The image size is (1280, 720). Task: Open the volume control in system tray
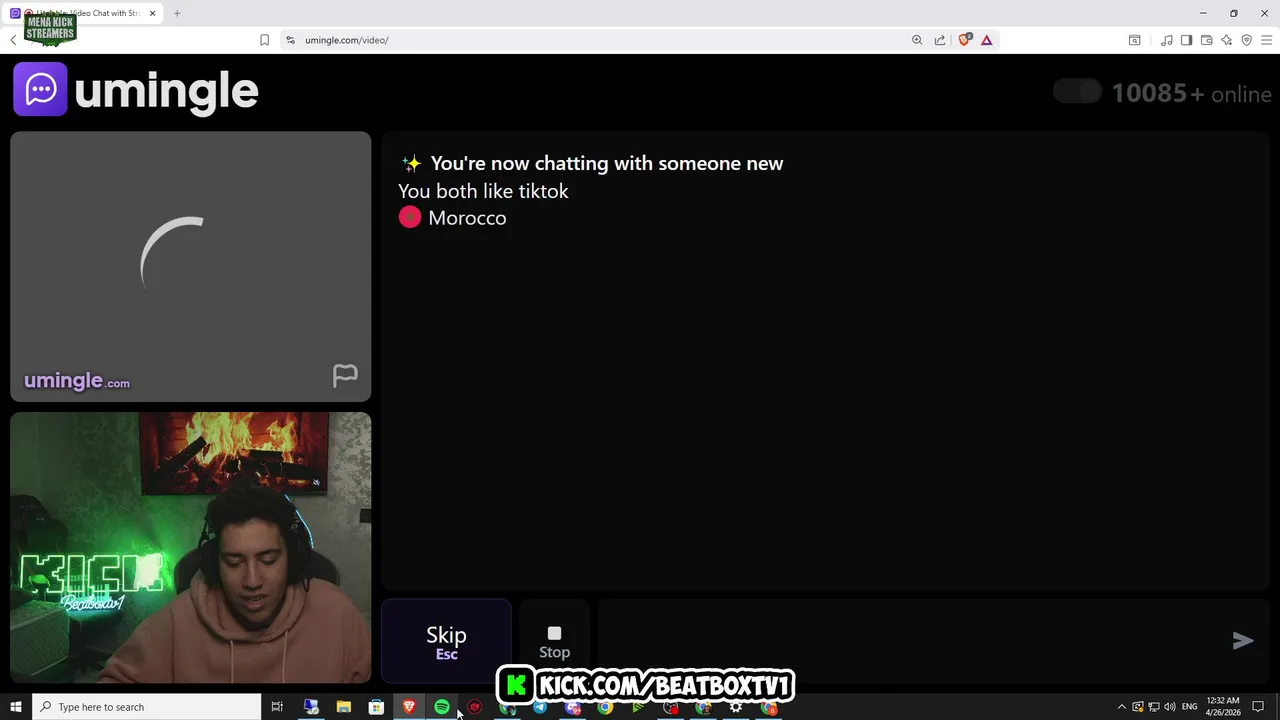tap(1170, 707)
